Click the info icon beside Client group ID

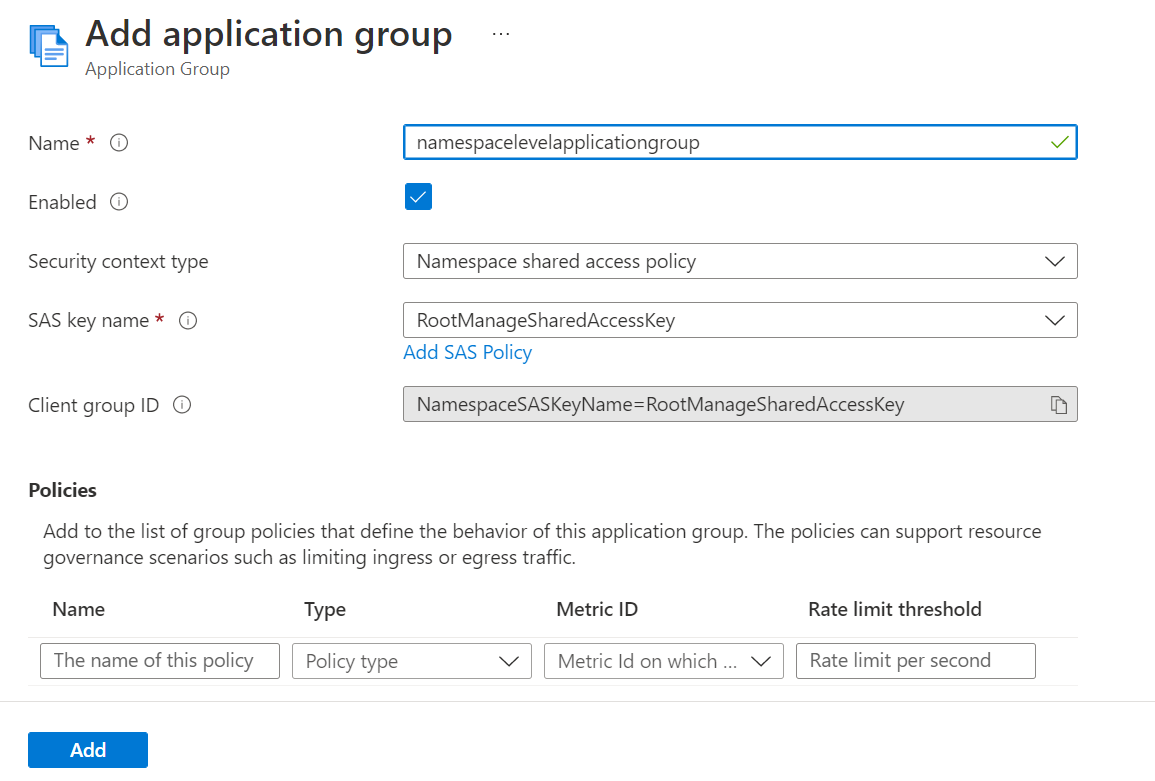(182, 405)
